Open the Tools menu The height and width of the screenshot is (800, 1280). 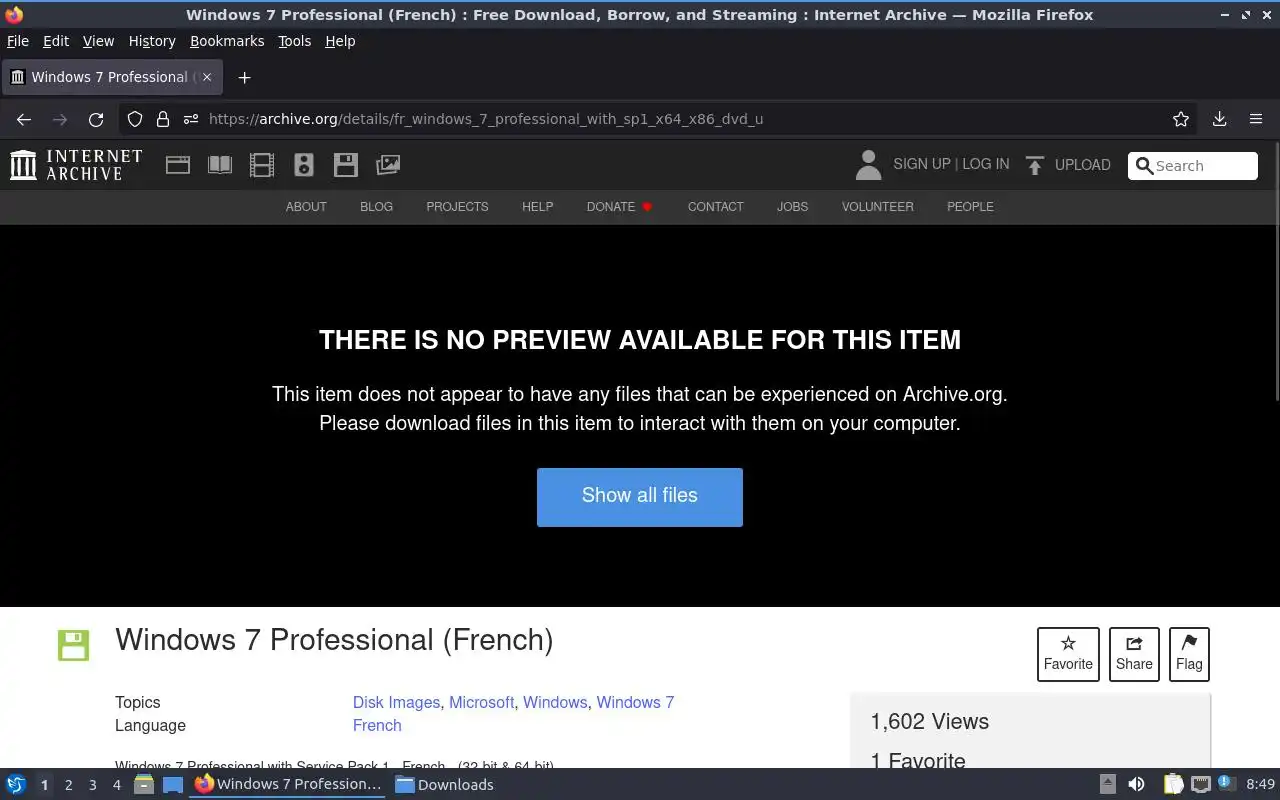click(294, 41)
